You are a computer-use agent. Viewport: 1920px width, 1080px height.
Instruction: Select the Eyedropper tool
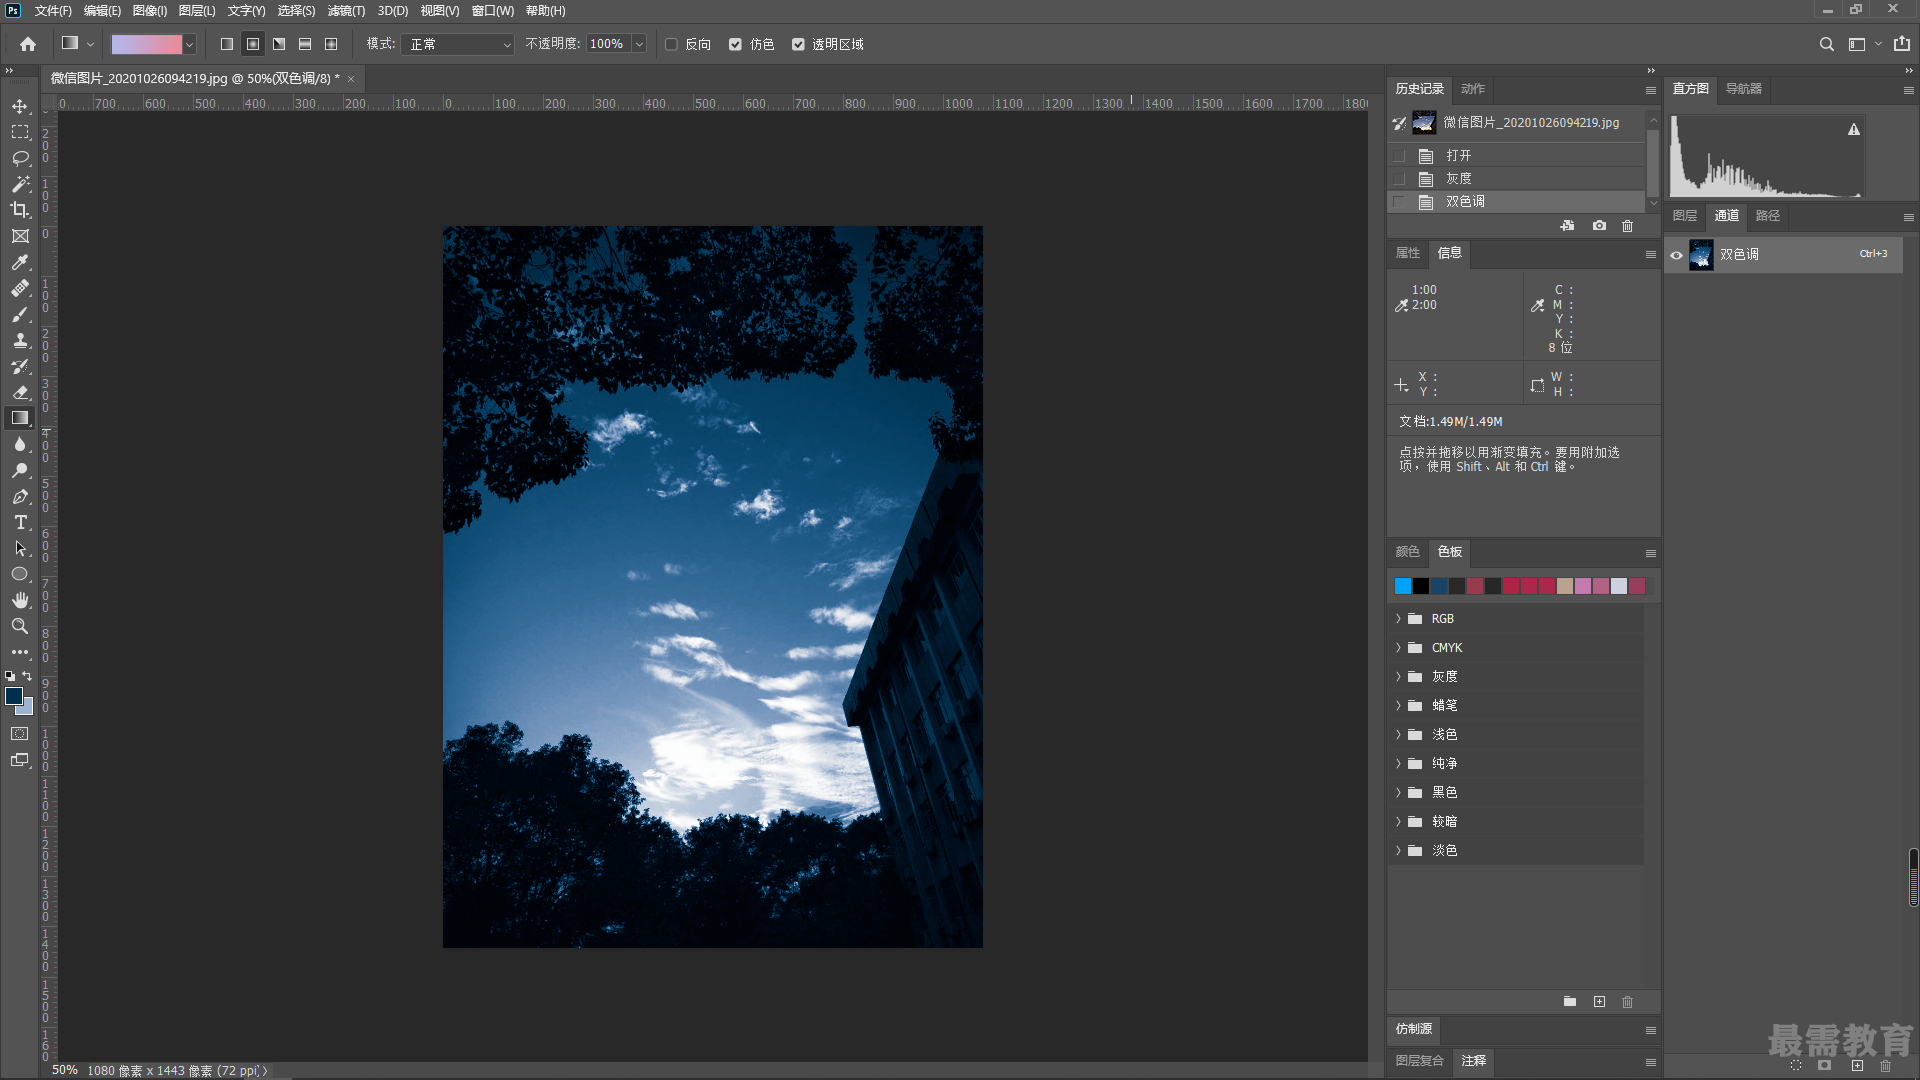click(20, 262)
